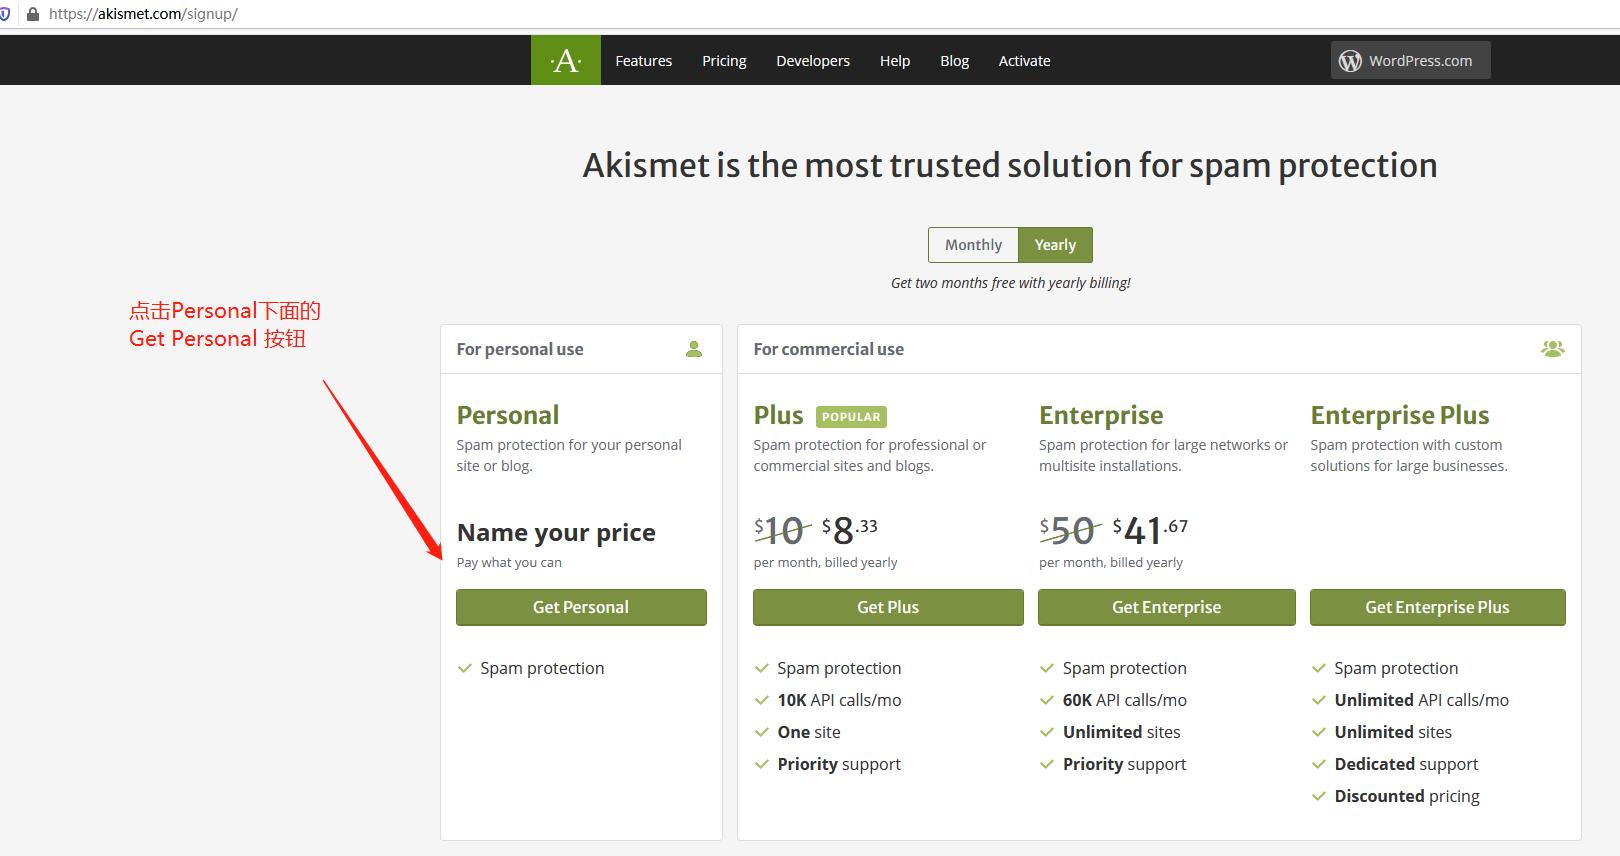The height and width of the screenshot is (856, 1620).
Task: Click the two months free billing note
Action: click(1010, 283)
